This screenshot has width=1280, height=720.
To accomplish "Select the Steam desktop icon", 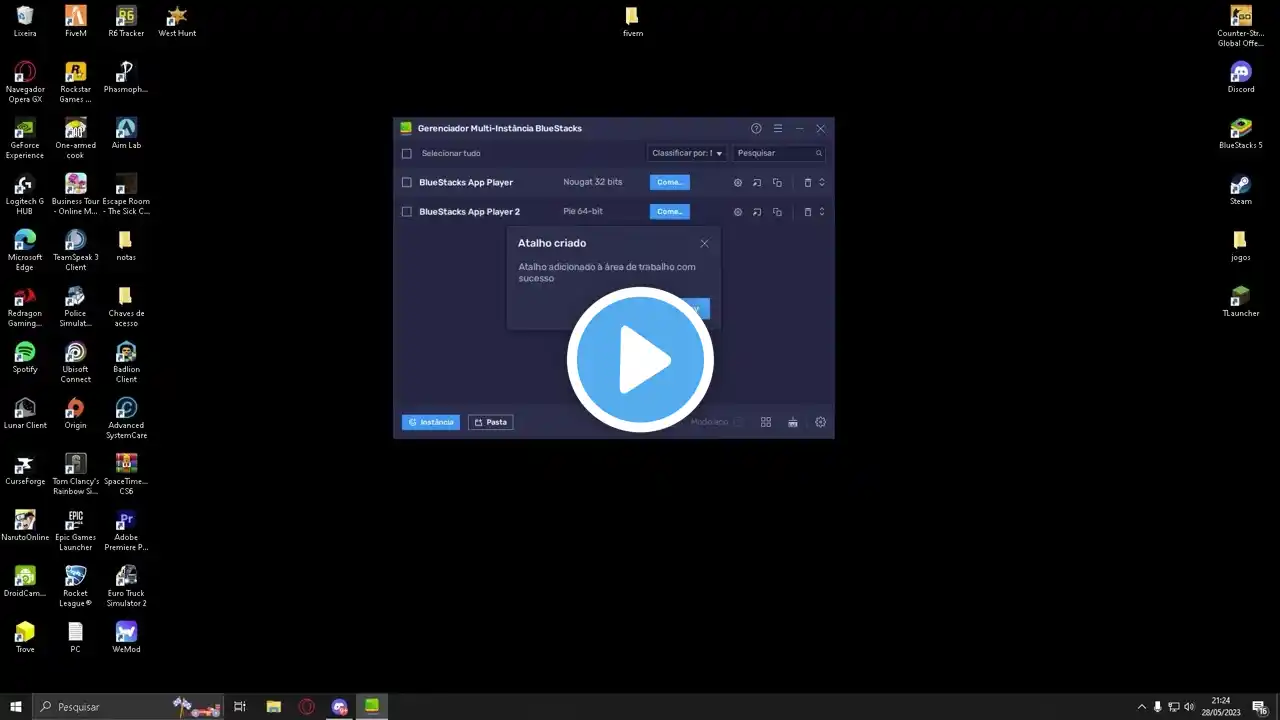I will (x=1241, y=189).
